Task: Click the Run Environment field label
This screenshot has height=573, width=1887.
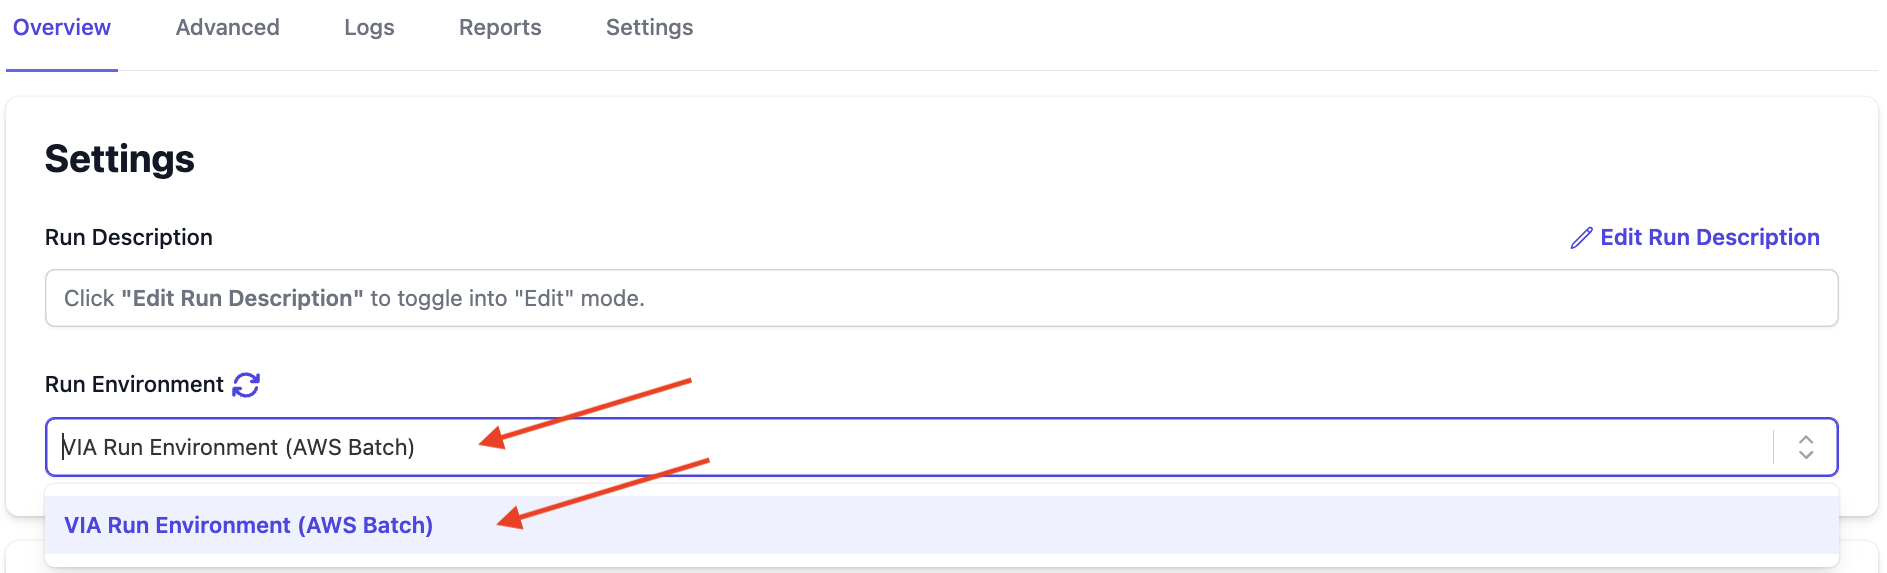Action: 134,385
